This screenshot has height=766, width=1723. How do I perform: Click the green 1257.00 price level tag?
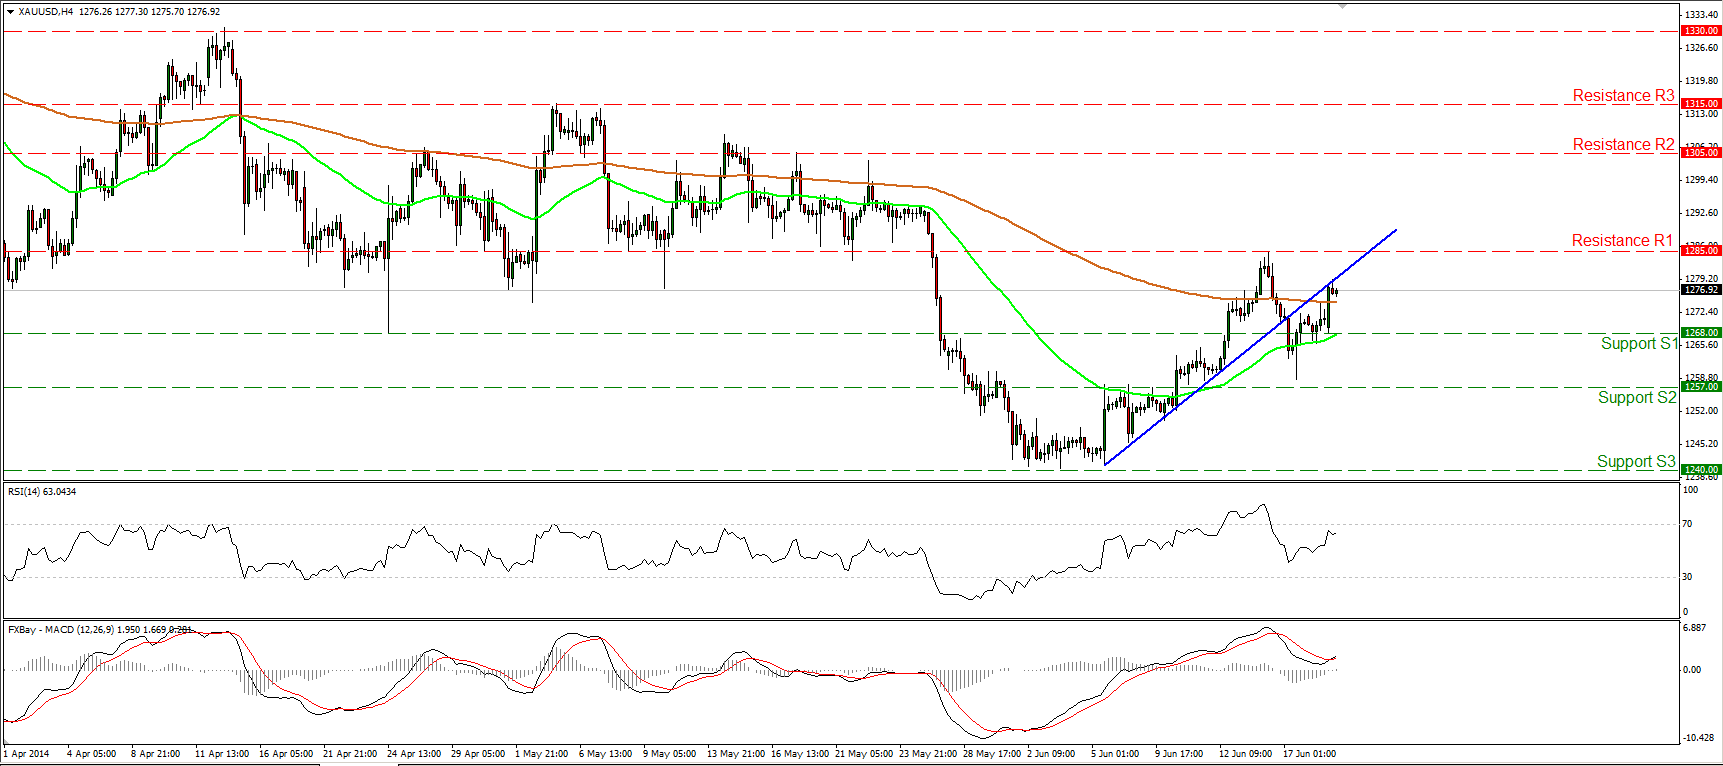coord(1701,386)
